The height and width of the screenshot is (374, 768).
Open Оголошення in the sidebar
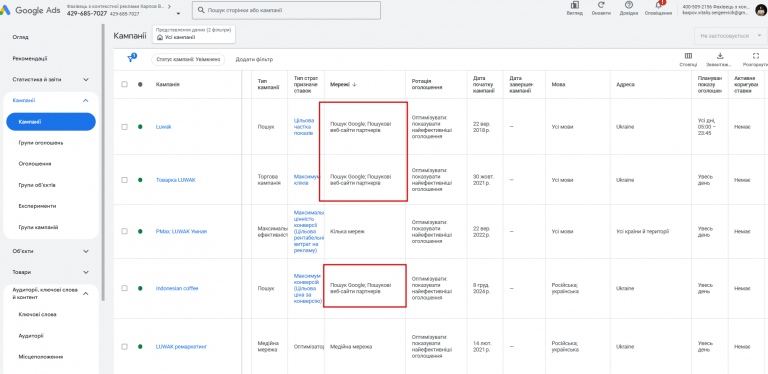pyautogui.click(x=35, y=164)
